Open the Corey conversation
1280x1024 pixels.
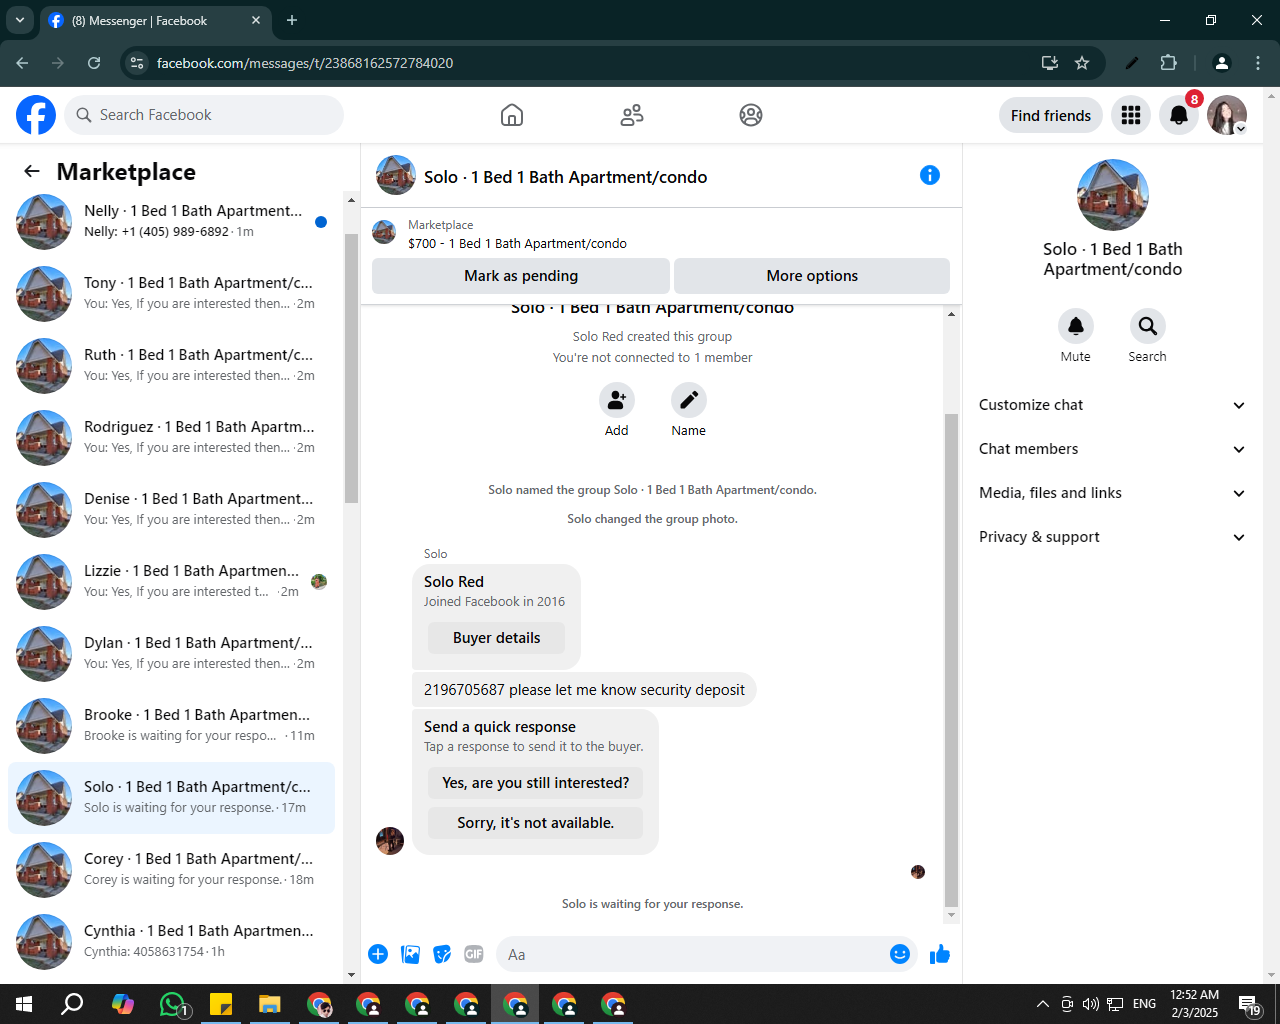click(172, 870)
